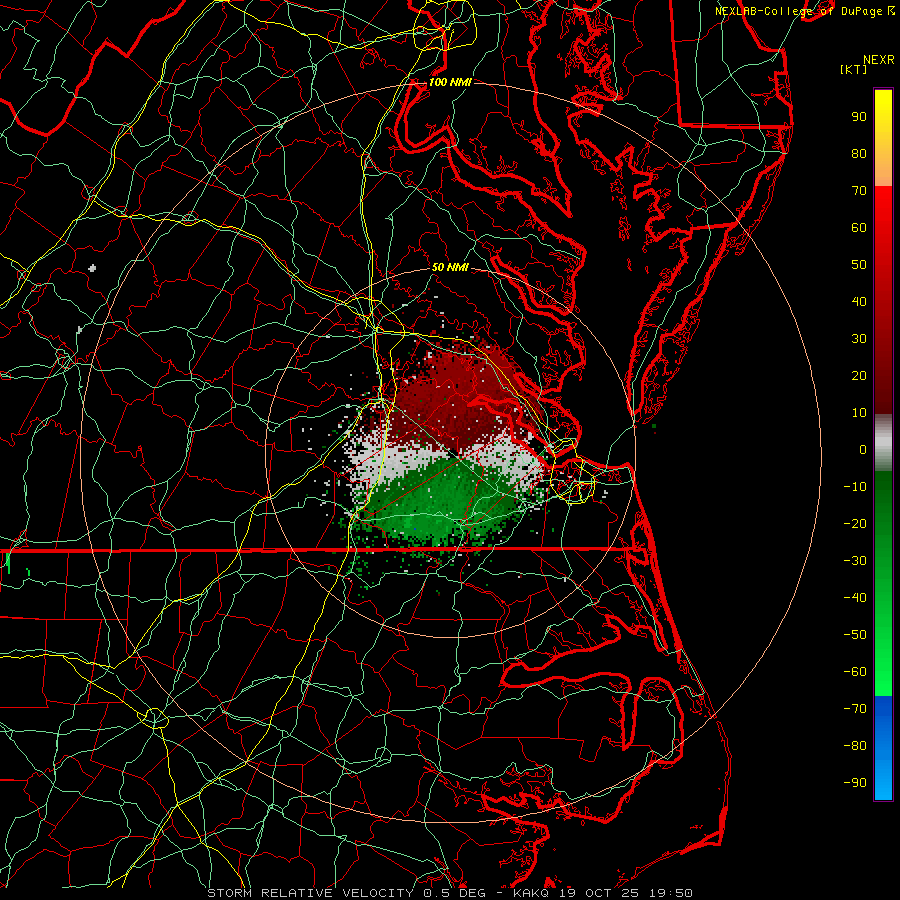Click the blue bottom segment of color bar
Viewport: 900px width, 900px height.
[x=883, y=747]
